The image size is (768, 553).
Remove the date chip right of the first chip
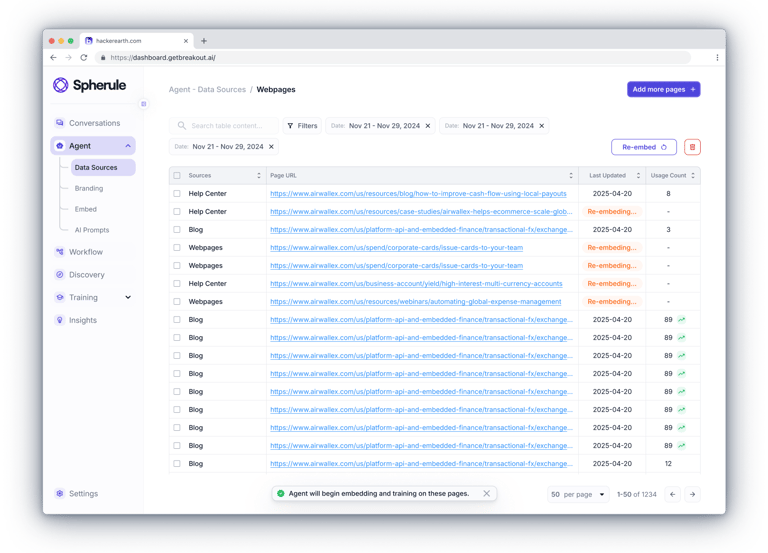coord(542,126)
